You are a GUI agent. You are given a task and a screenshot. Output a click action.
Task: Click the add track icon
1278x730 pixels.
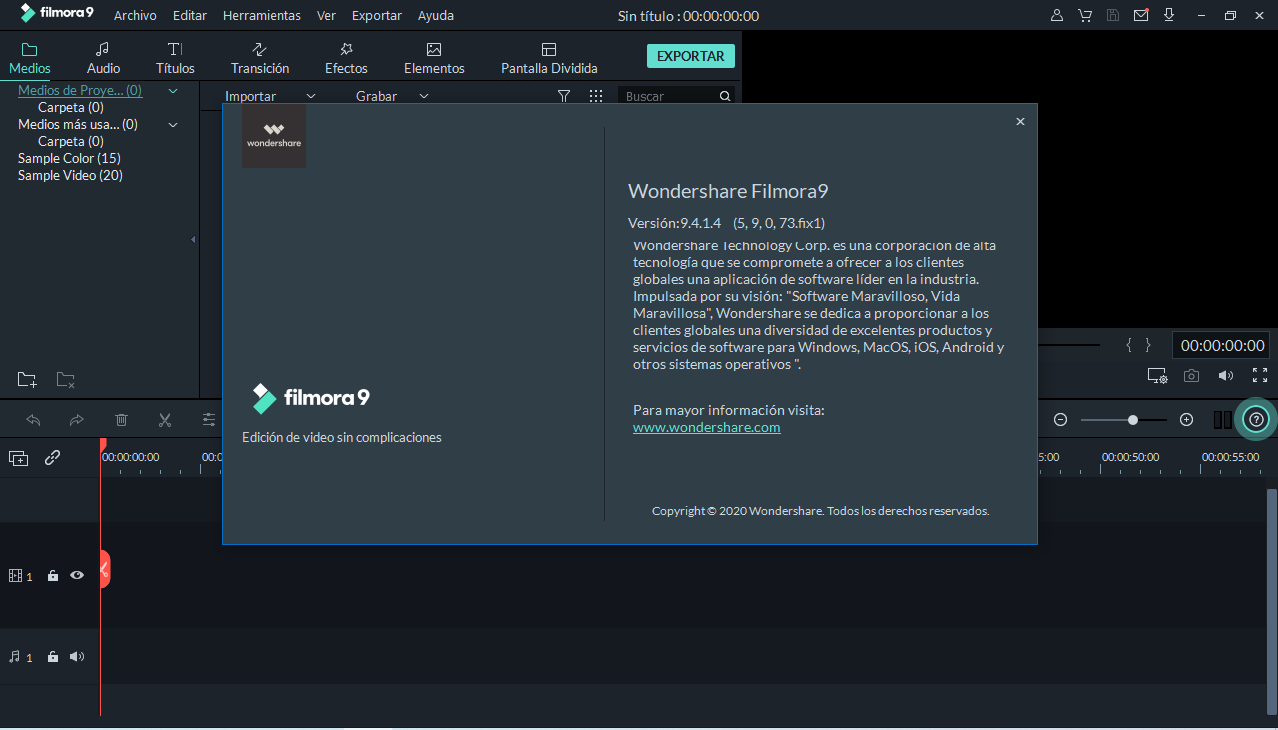click(19, 458)
